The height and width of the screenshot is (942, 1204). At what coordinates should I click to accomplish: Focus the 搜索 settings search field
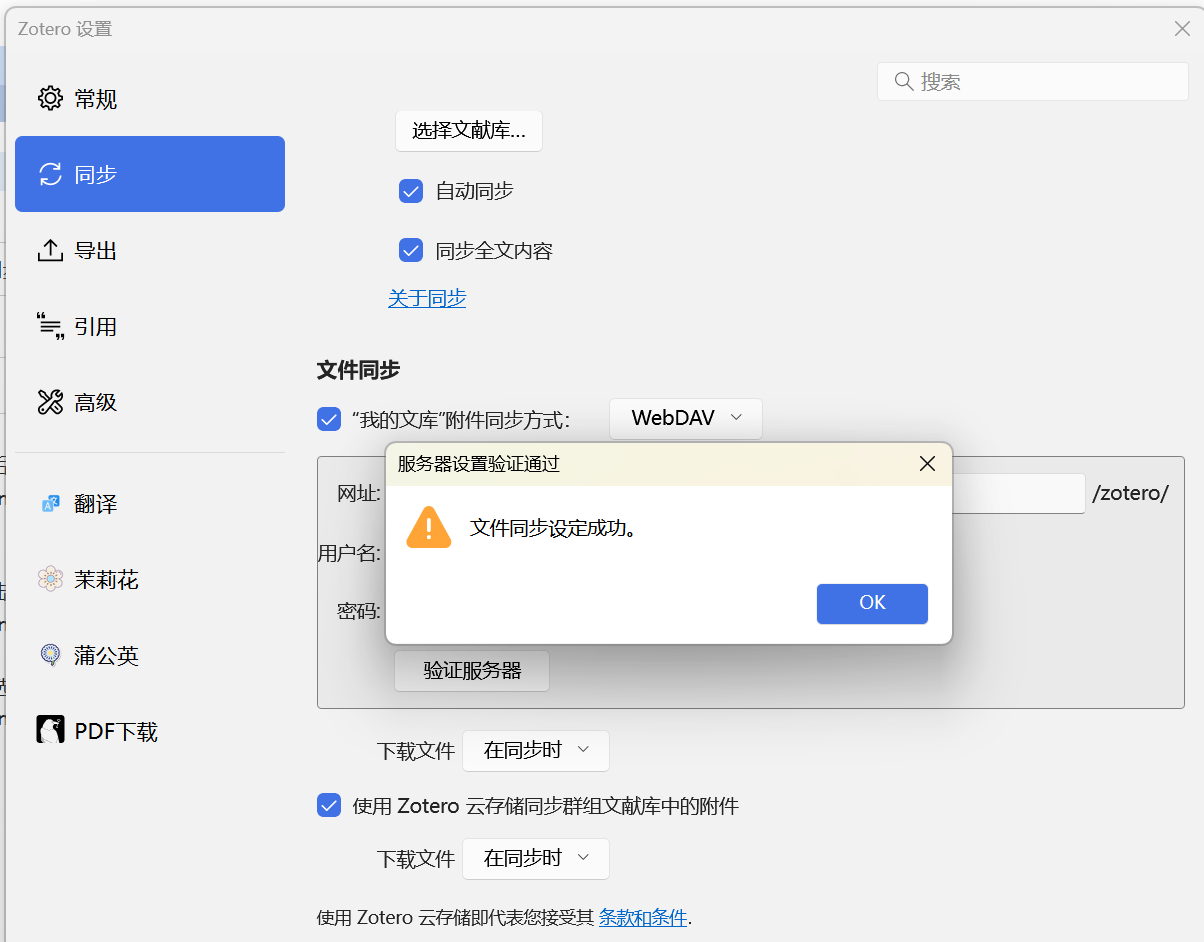click(1033, 81)
